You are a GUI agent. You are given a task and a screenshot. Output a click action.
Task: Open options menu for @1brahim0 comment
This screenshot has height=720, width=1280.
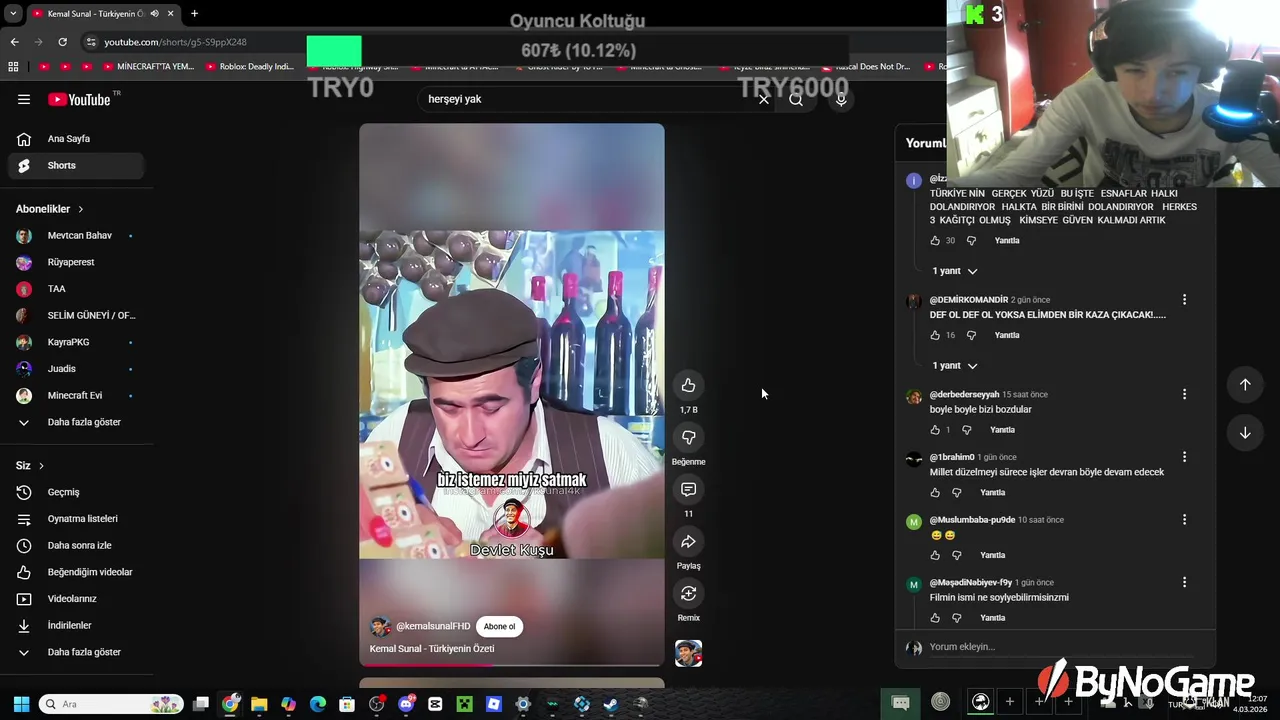(1184, 457)
